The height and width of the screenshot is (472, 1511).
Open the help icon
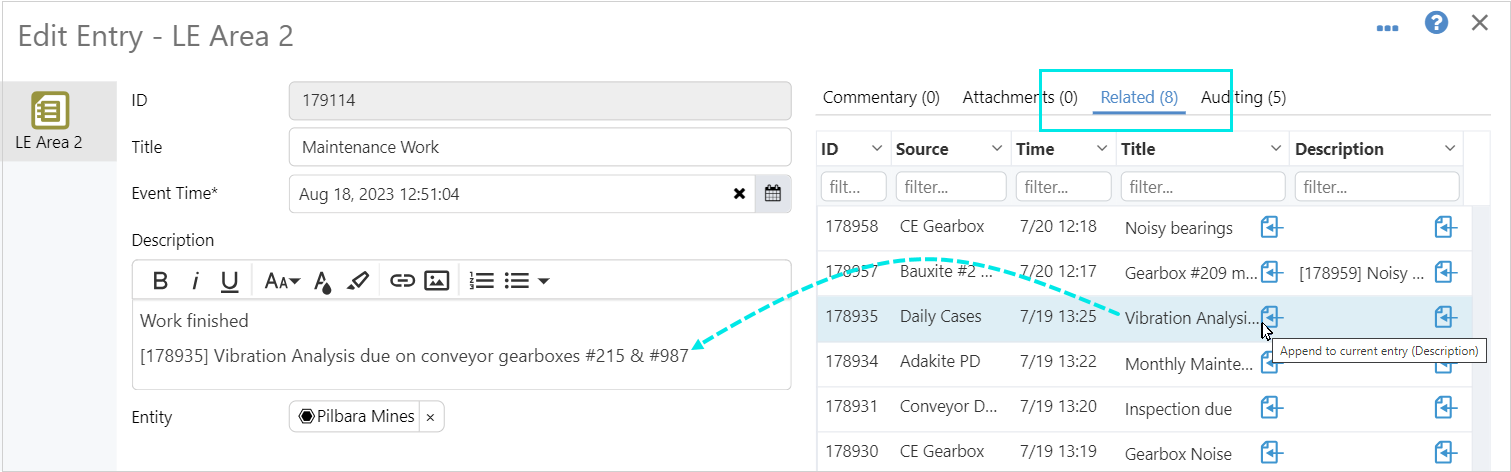1436,24
